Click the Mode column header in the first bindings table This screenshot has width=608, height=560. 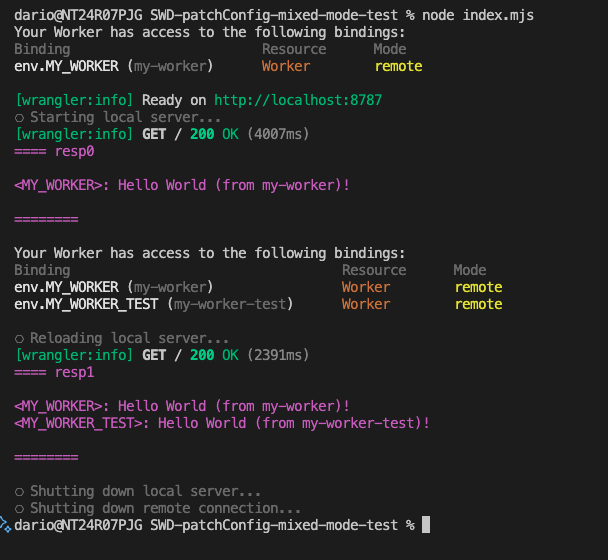click(390, 49)
